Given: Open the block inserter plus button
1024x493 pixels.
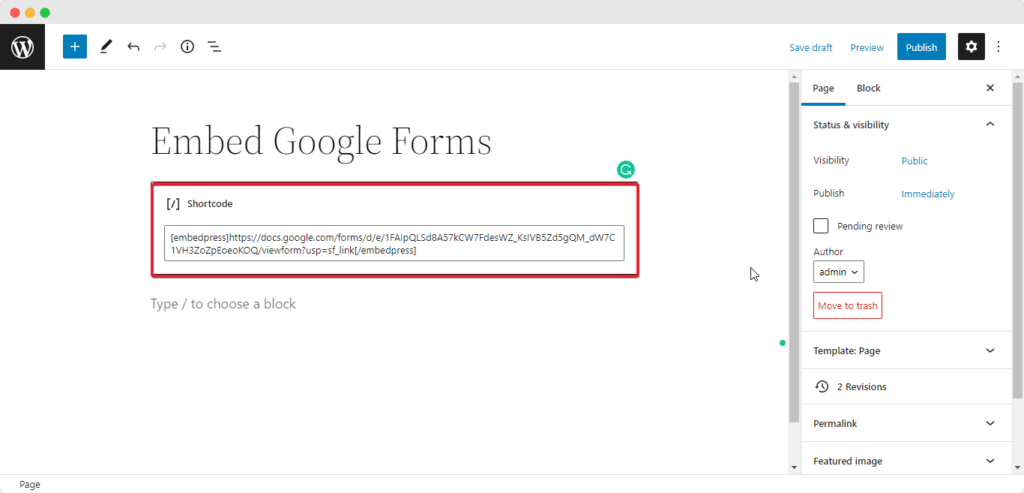Looking at the screenshot, I should 75,47.
